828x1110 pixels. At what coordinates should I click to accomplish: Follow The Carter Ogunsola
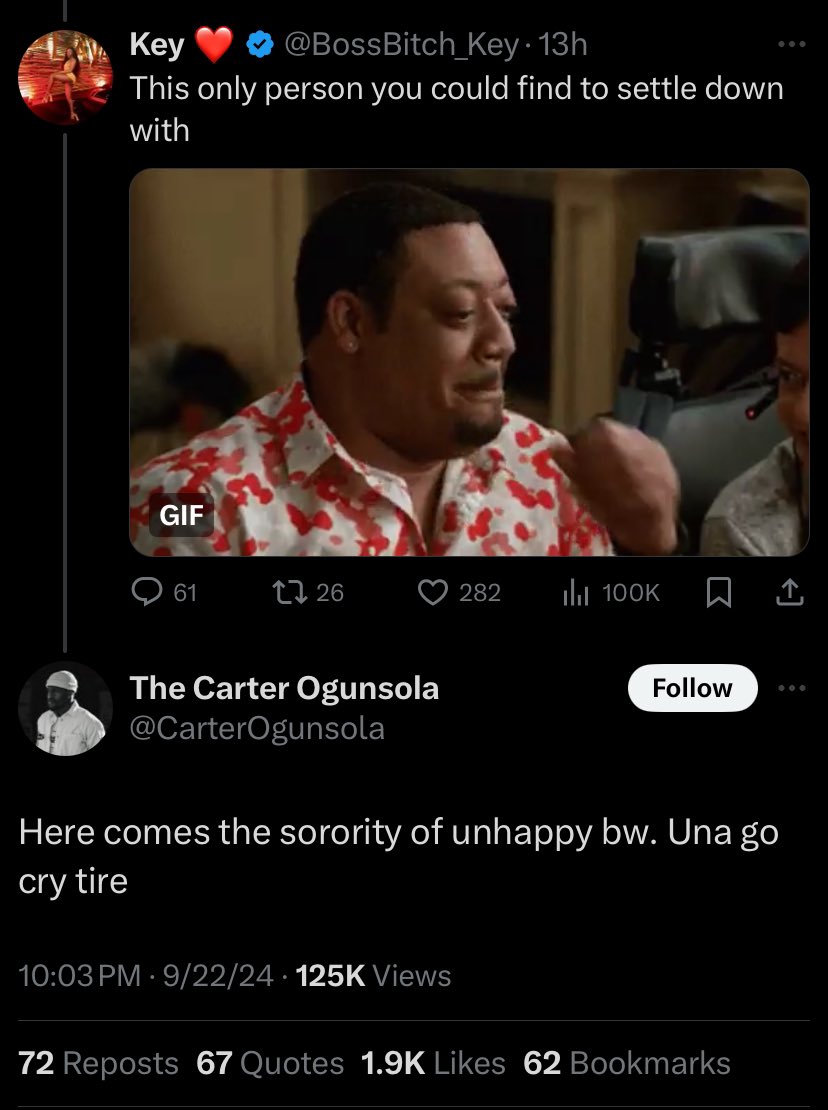pos(692,688)
